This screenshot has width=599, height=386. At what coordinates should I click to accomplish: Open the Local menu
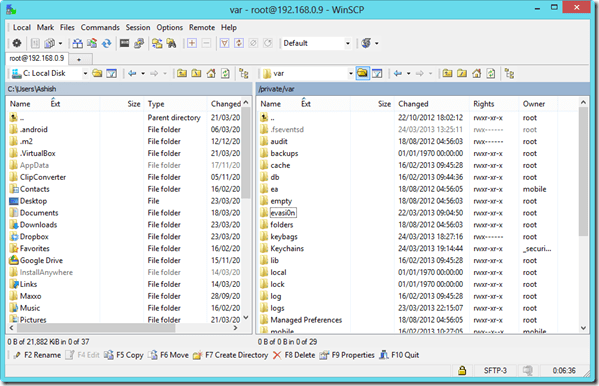click(x=22, y=28)
